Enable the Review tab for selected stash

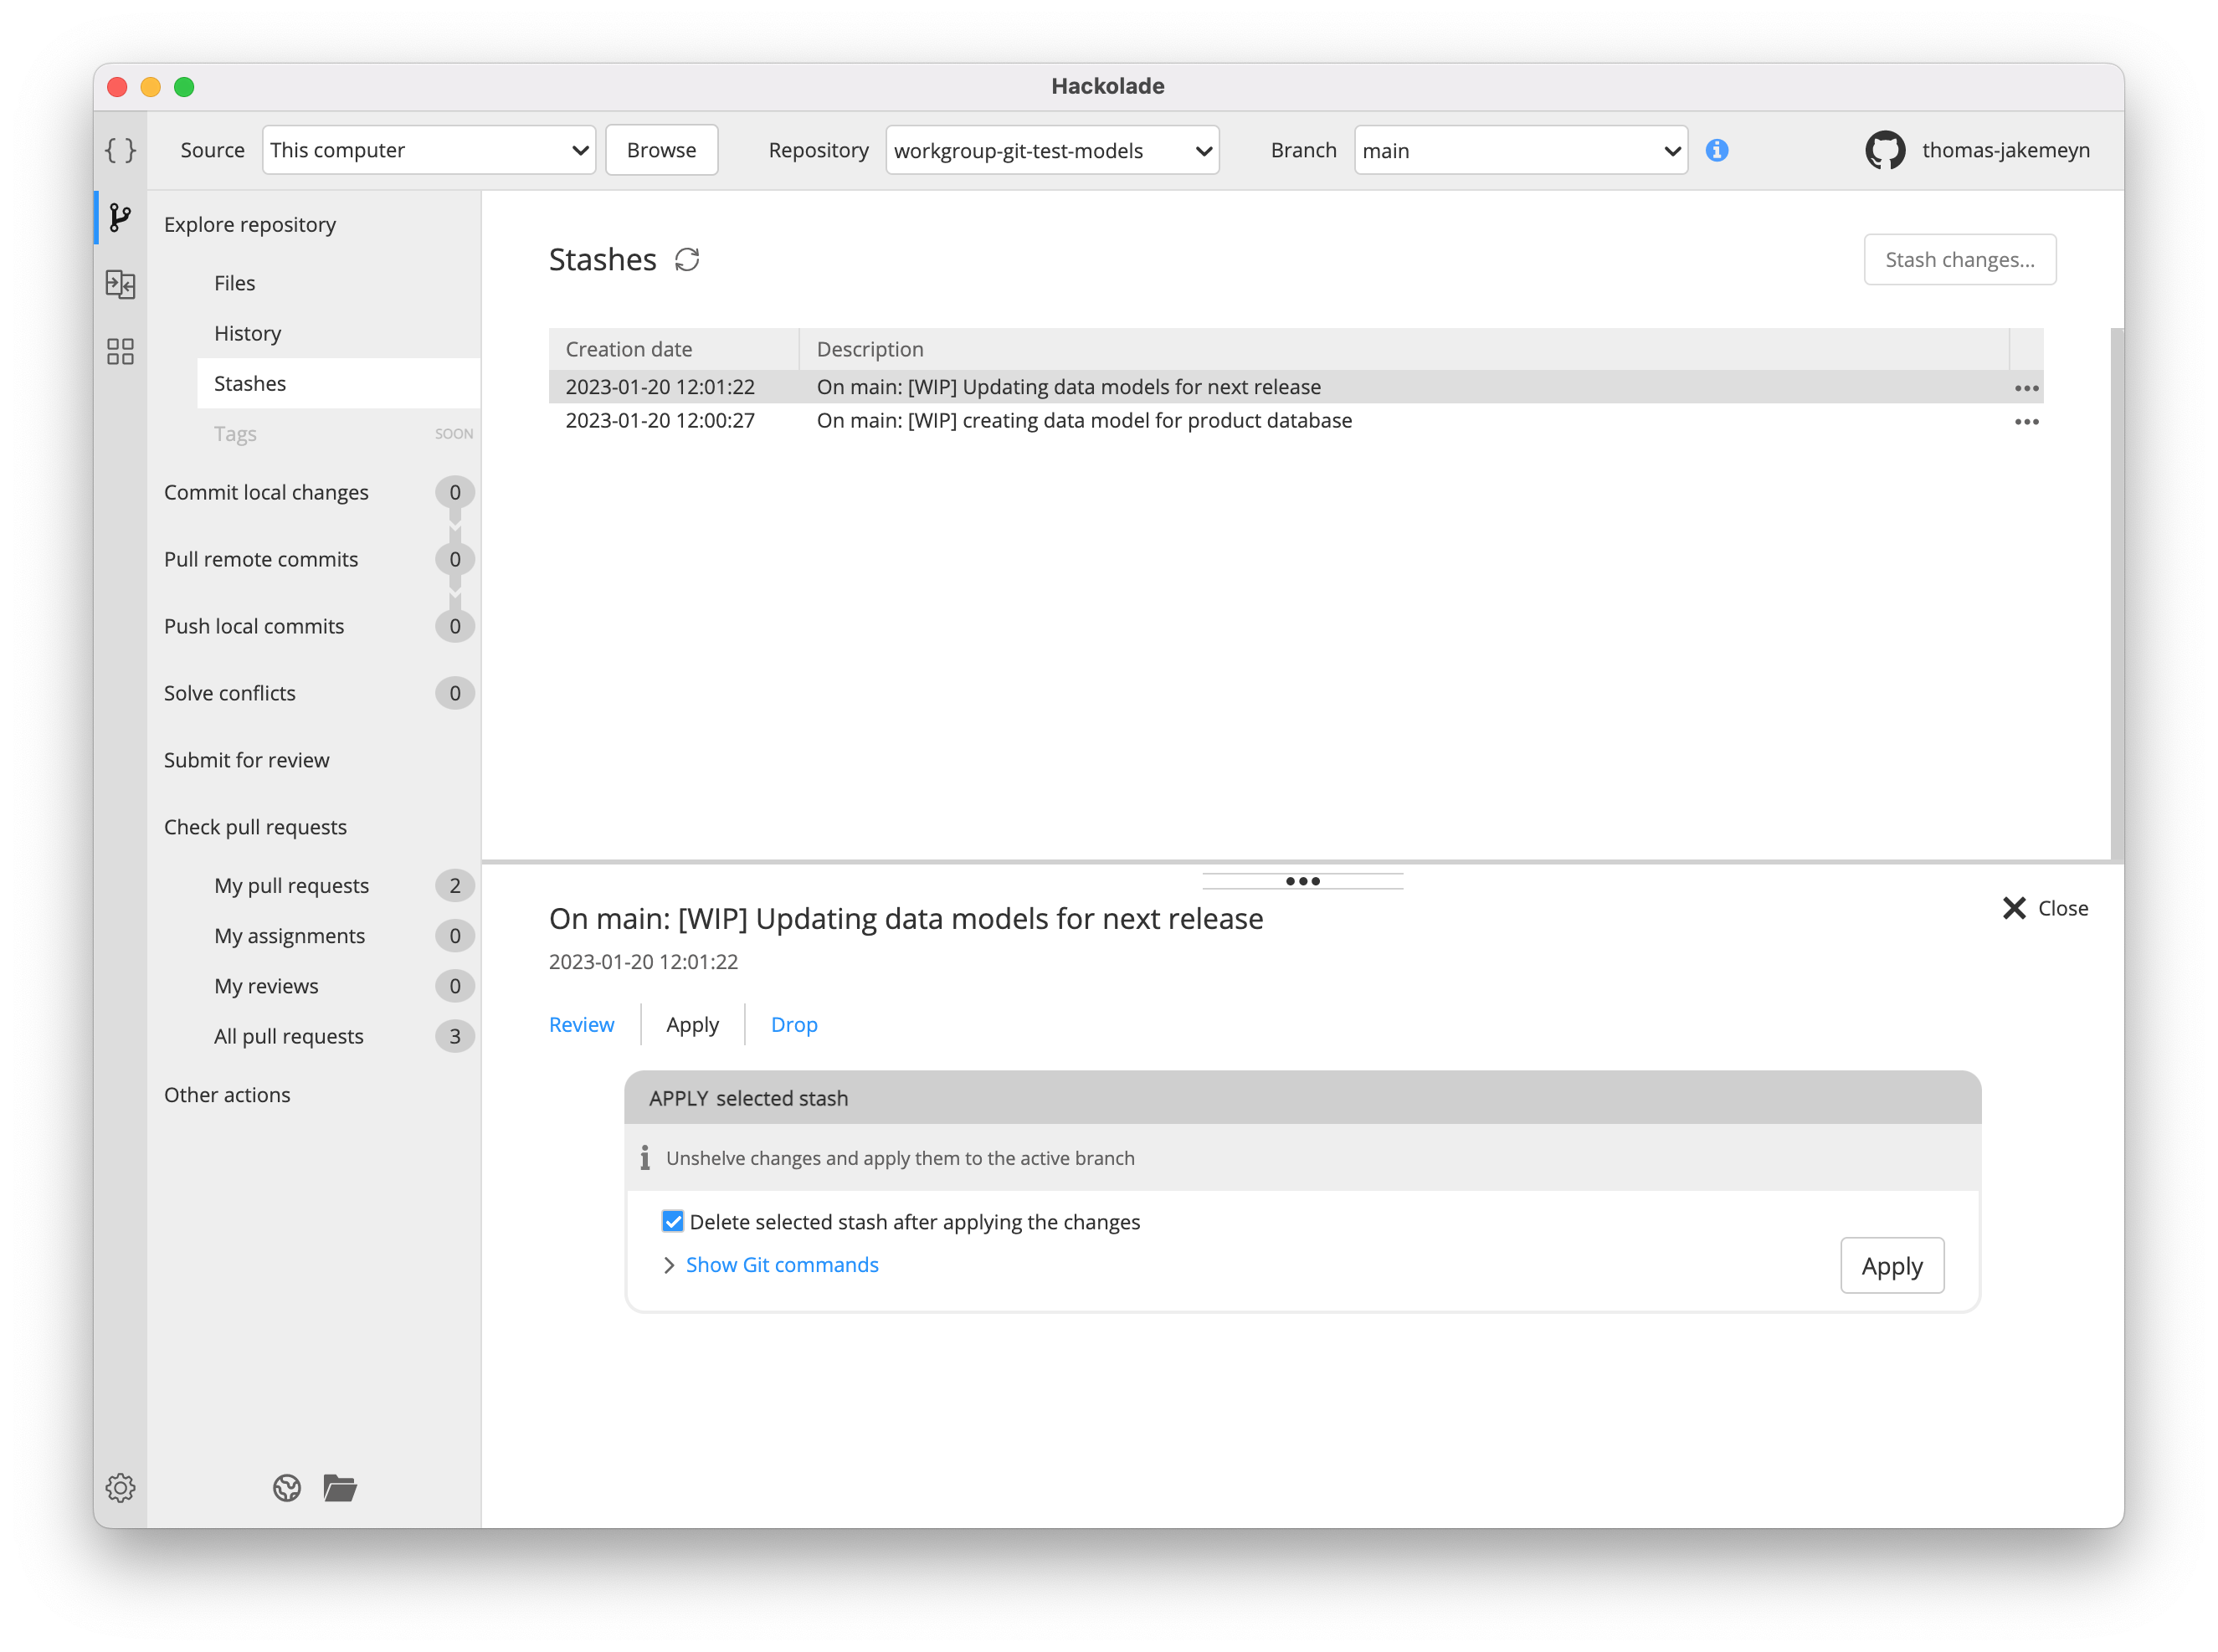[582, 1024]
